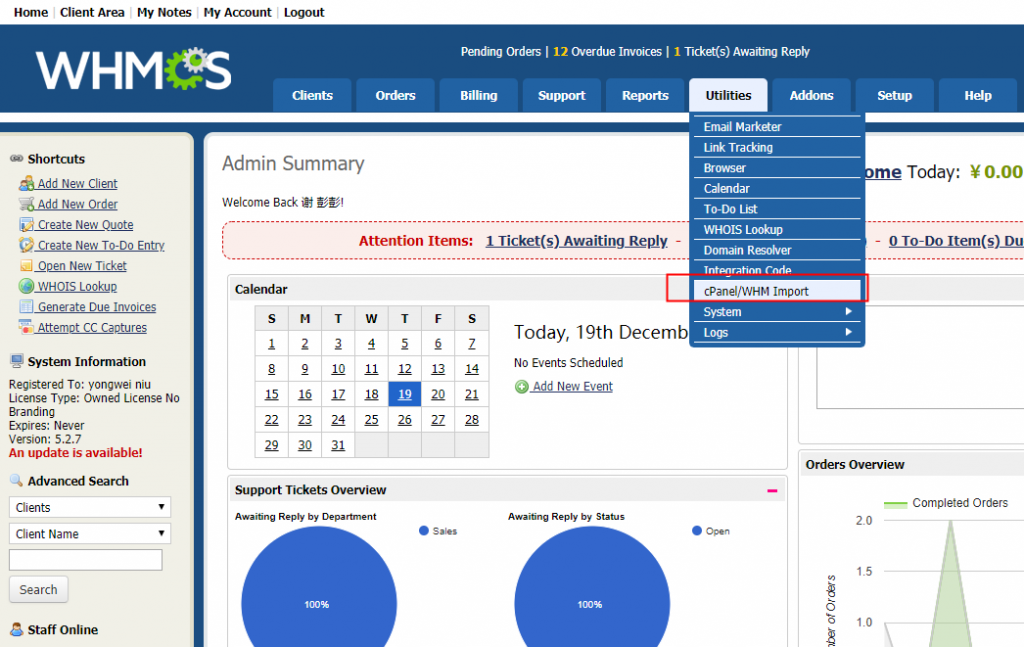Viewport: 1024px width, 647px height.
Task: Open the Reports main tab
Action: [x=645, y=95]
